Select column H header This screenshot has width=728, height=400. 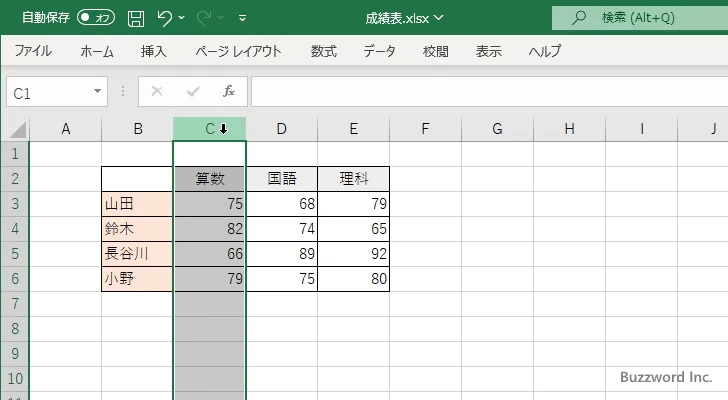click(569, 129)
